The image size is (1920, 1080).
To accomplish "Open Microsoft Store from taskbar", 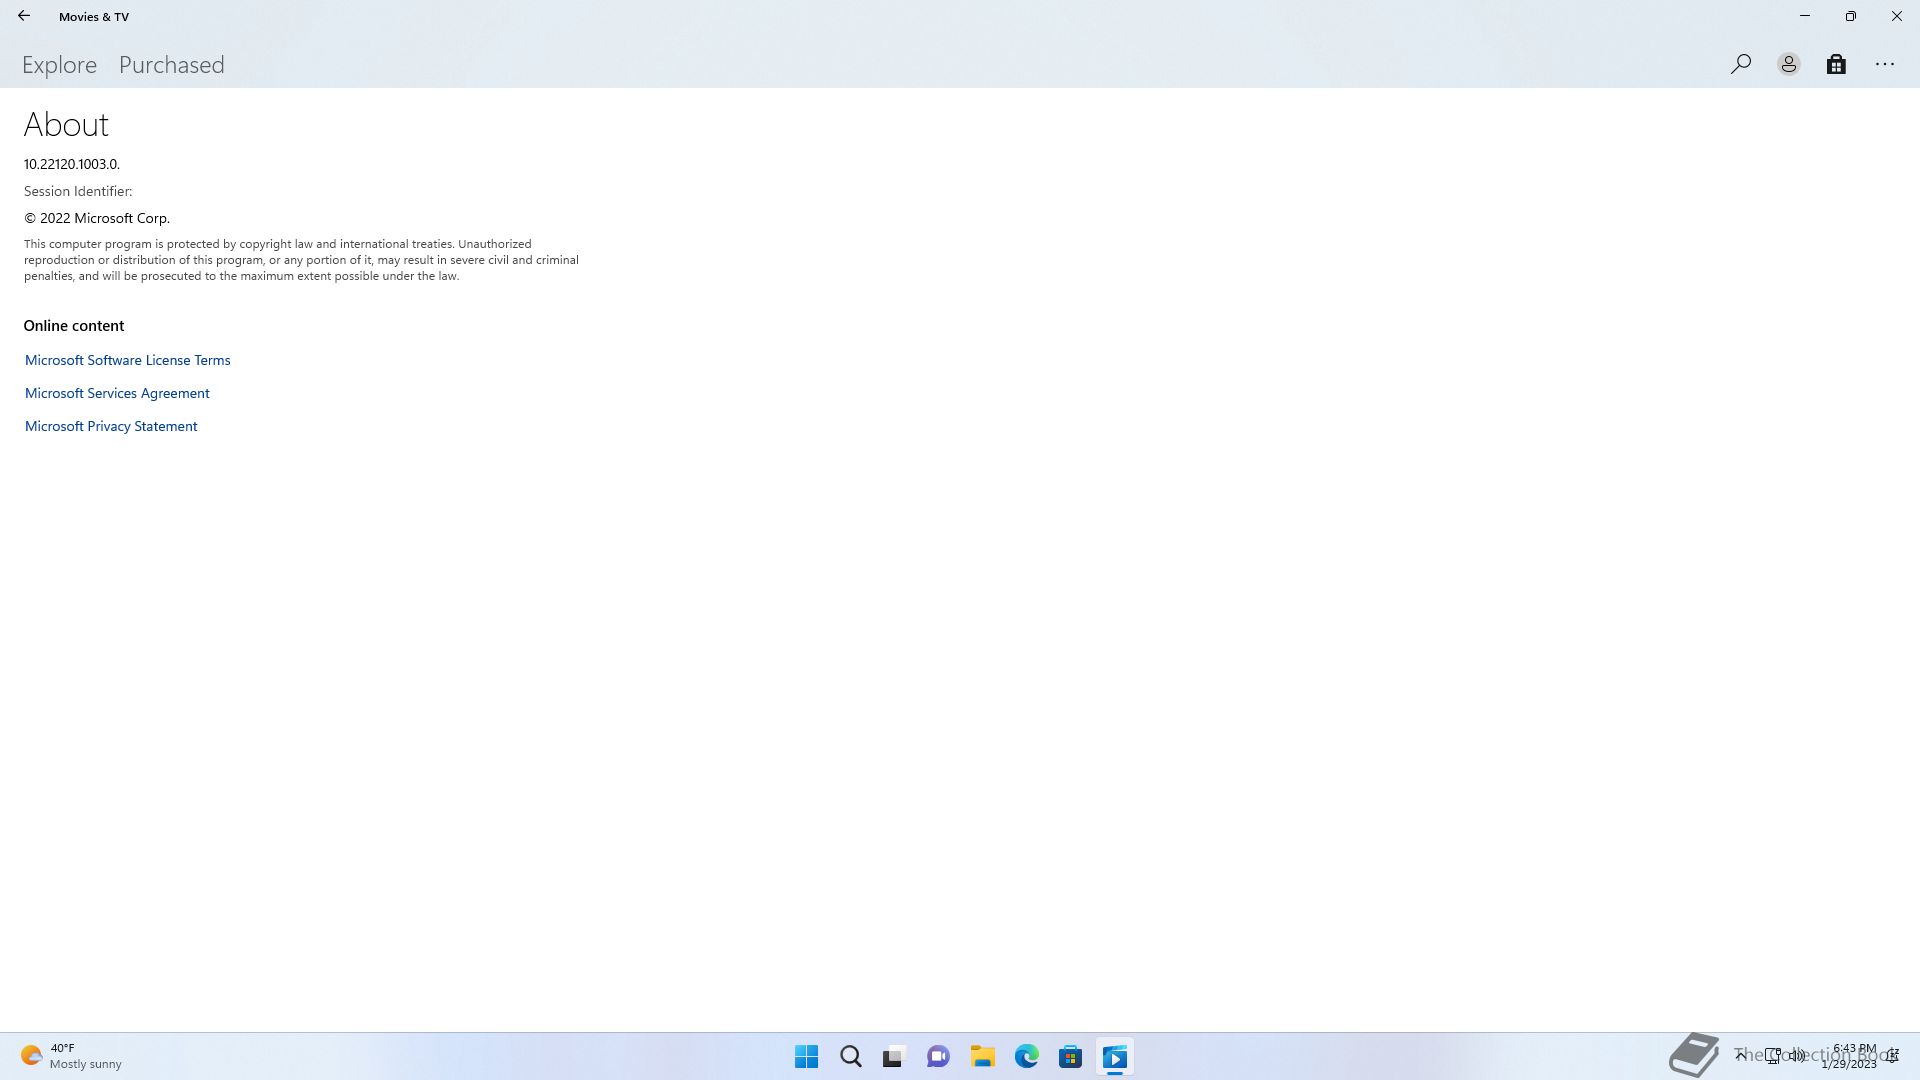I will tap(1070, 1056).
